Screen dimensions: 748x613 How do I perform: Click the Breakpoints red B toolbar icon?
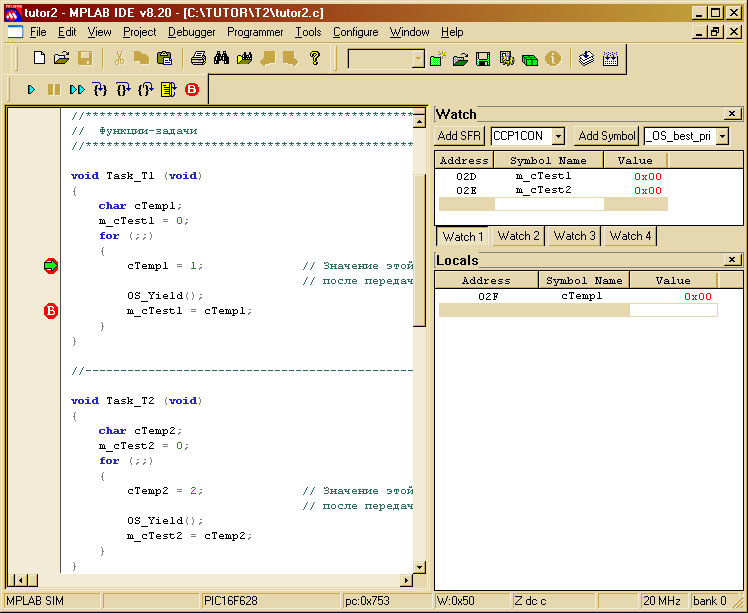pos(192,89)
